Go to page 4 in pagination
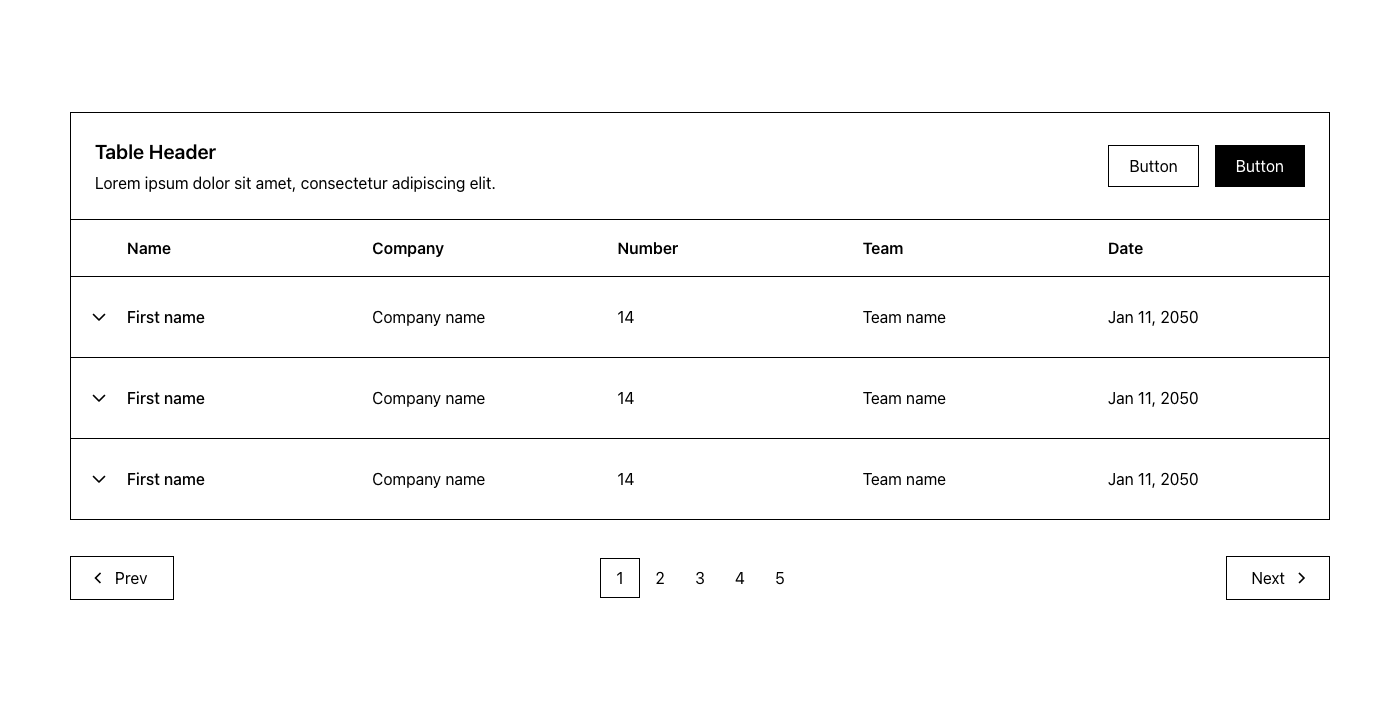 (x=740, y=578)
